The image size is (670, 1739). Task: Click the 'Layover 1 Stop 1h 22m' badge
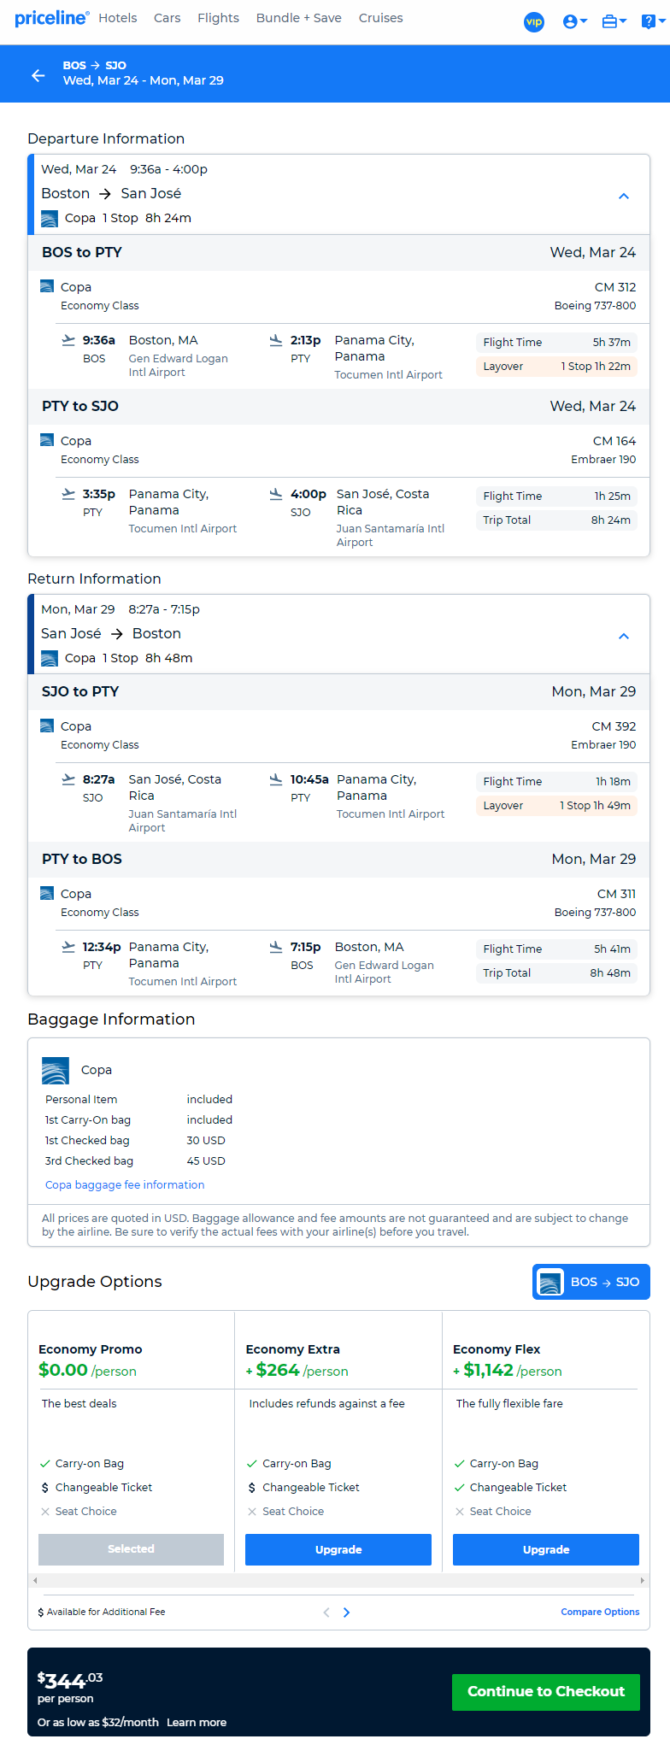coord(557,366)
